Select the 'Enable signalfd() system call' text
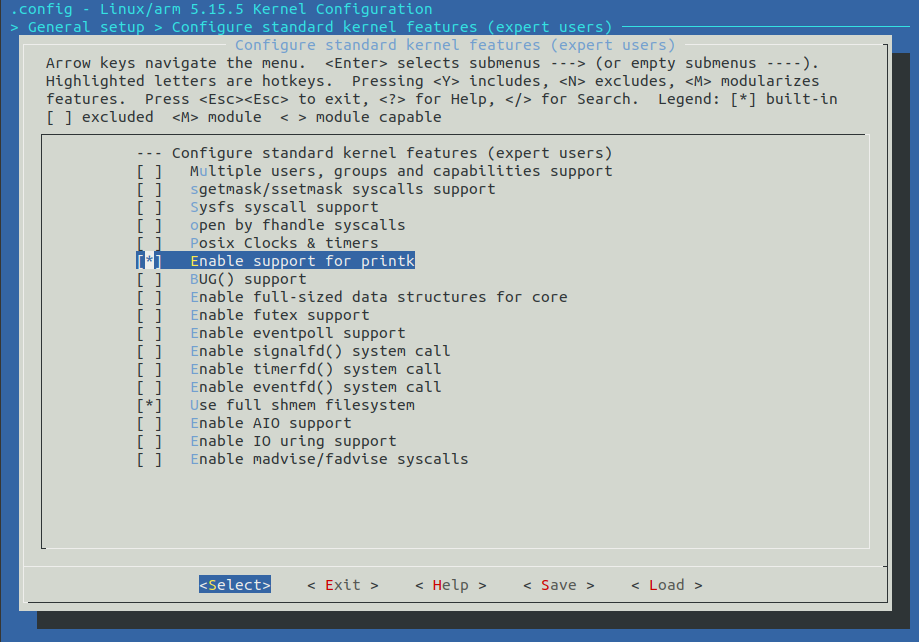 pyautogui.click(x=320, y=351)
